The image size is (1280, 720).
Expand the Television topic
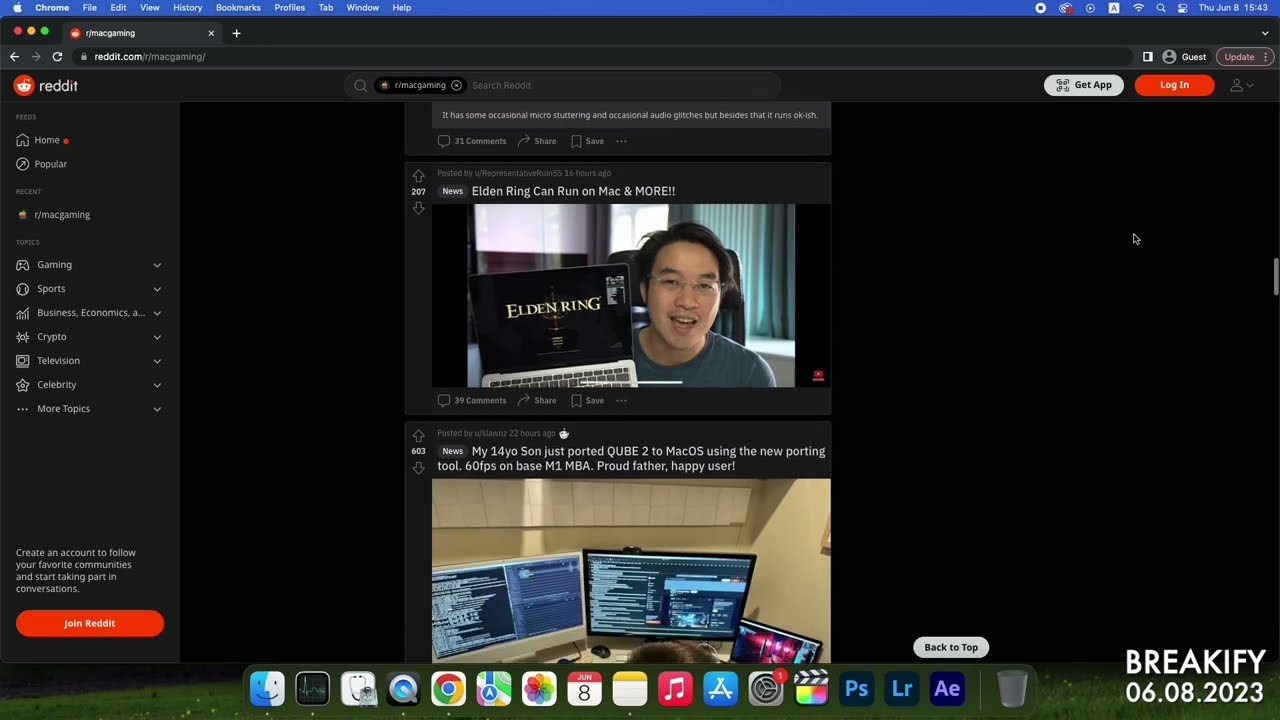tap(89, 361)
